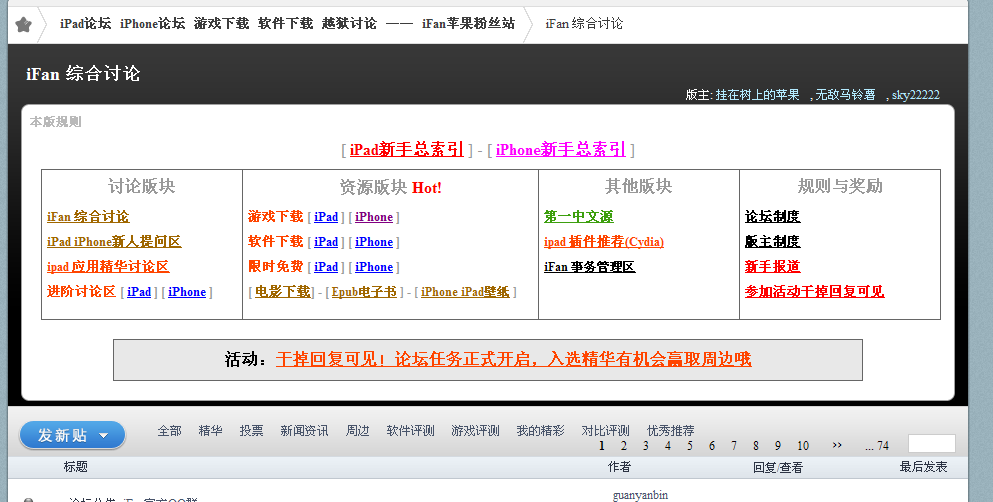Click the star home icon in breadcrumb
Image resolution: width=993 pixels, height=502 pixels.
point(23,25)
